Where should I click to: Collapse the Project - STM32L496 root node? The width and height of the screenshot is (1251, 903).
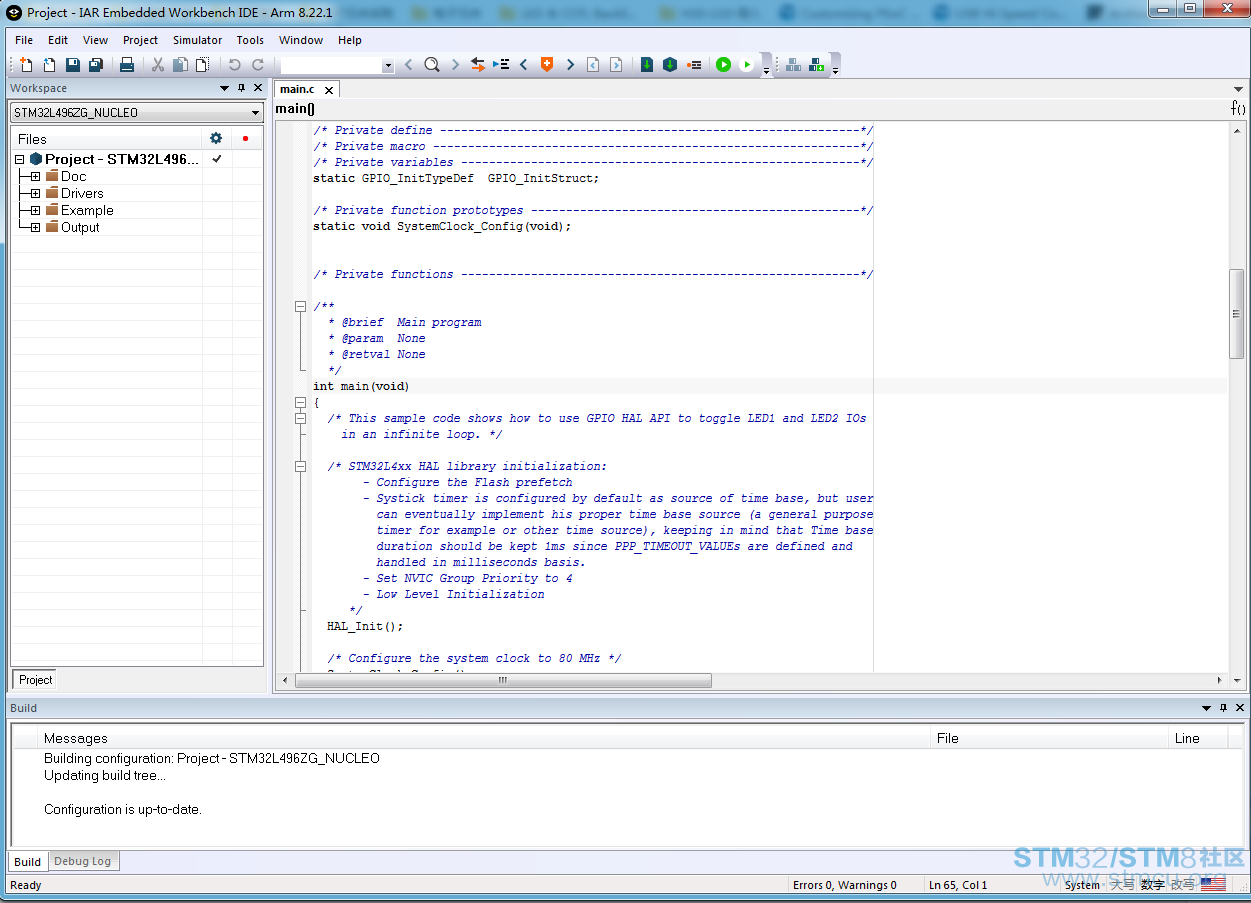(x=20, y=159)
